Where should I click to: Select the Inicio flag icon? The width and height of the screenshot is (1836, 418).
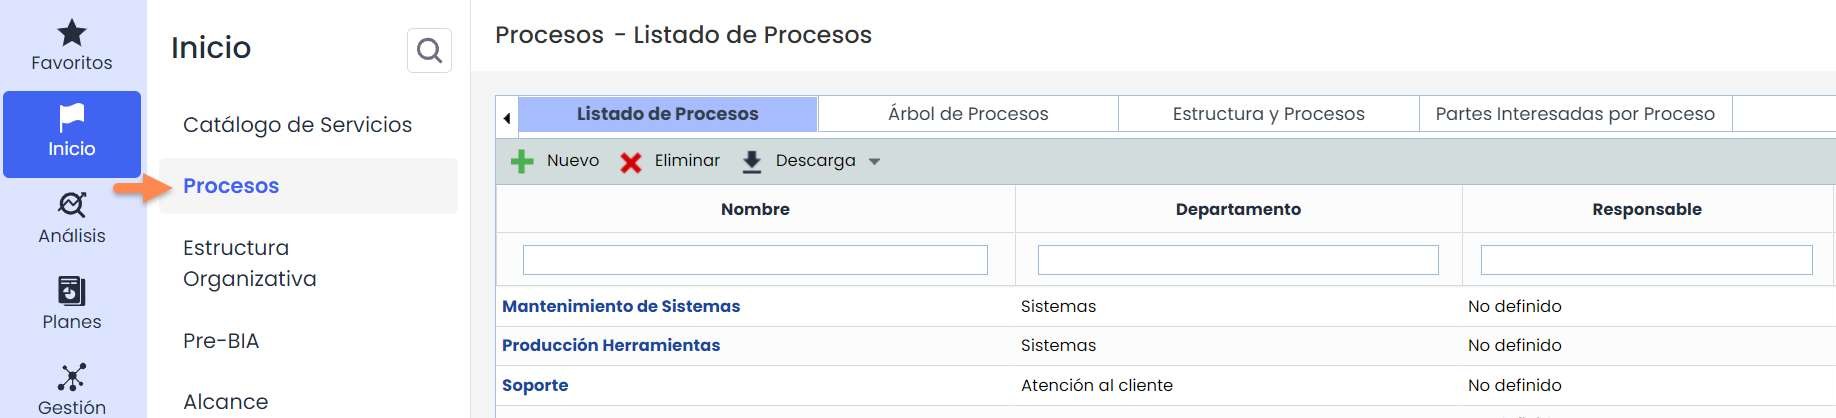click(72, 118)
